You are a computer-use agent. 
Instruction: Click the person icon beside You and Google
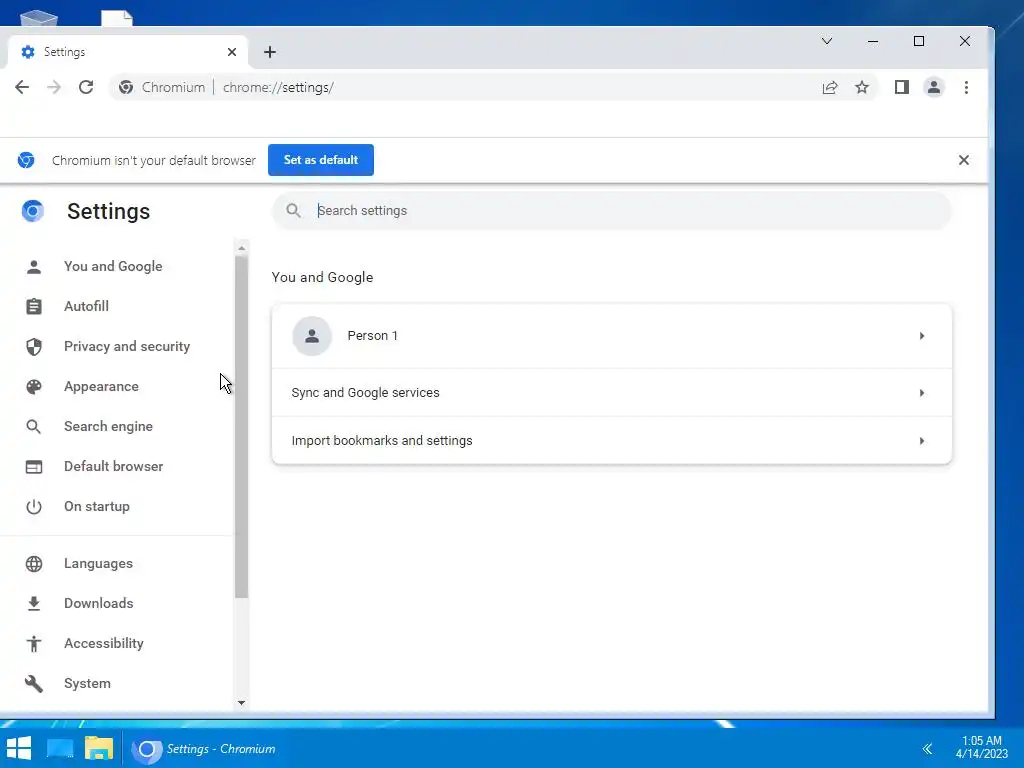(x=34, y=266)
